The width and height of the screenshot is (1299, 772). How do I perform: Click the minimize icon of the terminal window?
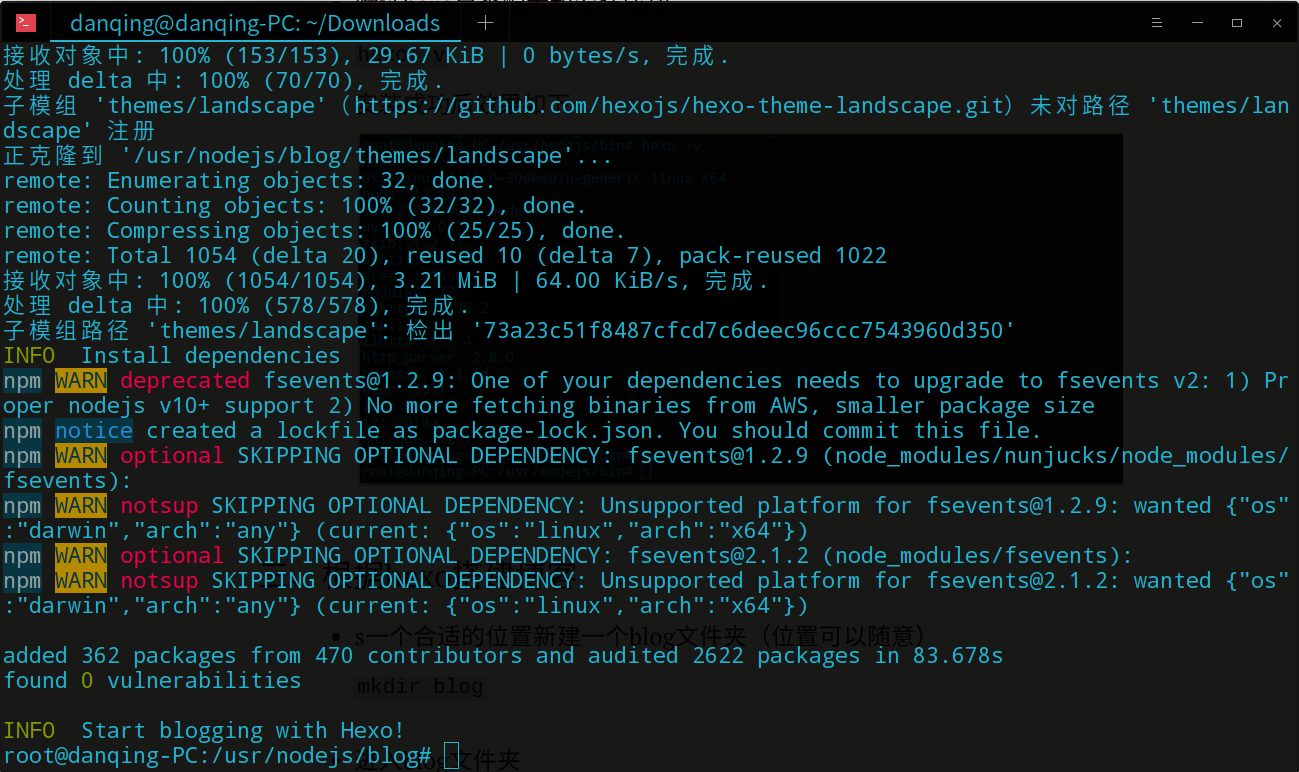[x=1197, y=21]
